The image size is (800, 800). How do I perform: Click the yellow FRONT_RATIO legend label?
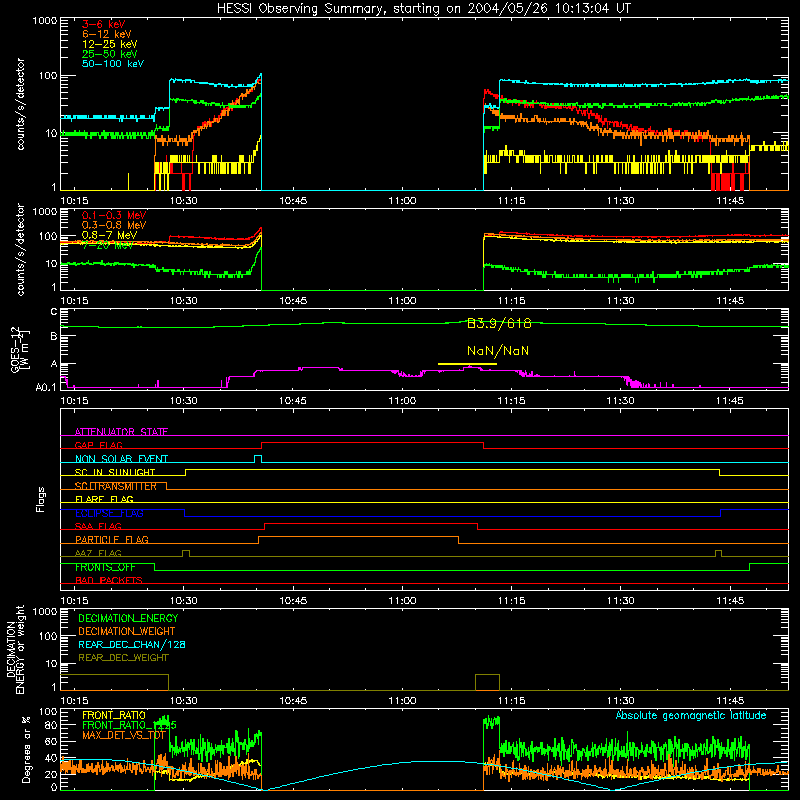pyautogui.click(x=114, y=715)
